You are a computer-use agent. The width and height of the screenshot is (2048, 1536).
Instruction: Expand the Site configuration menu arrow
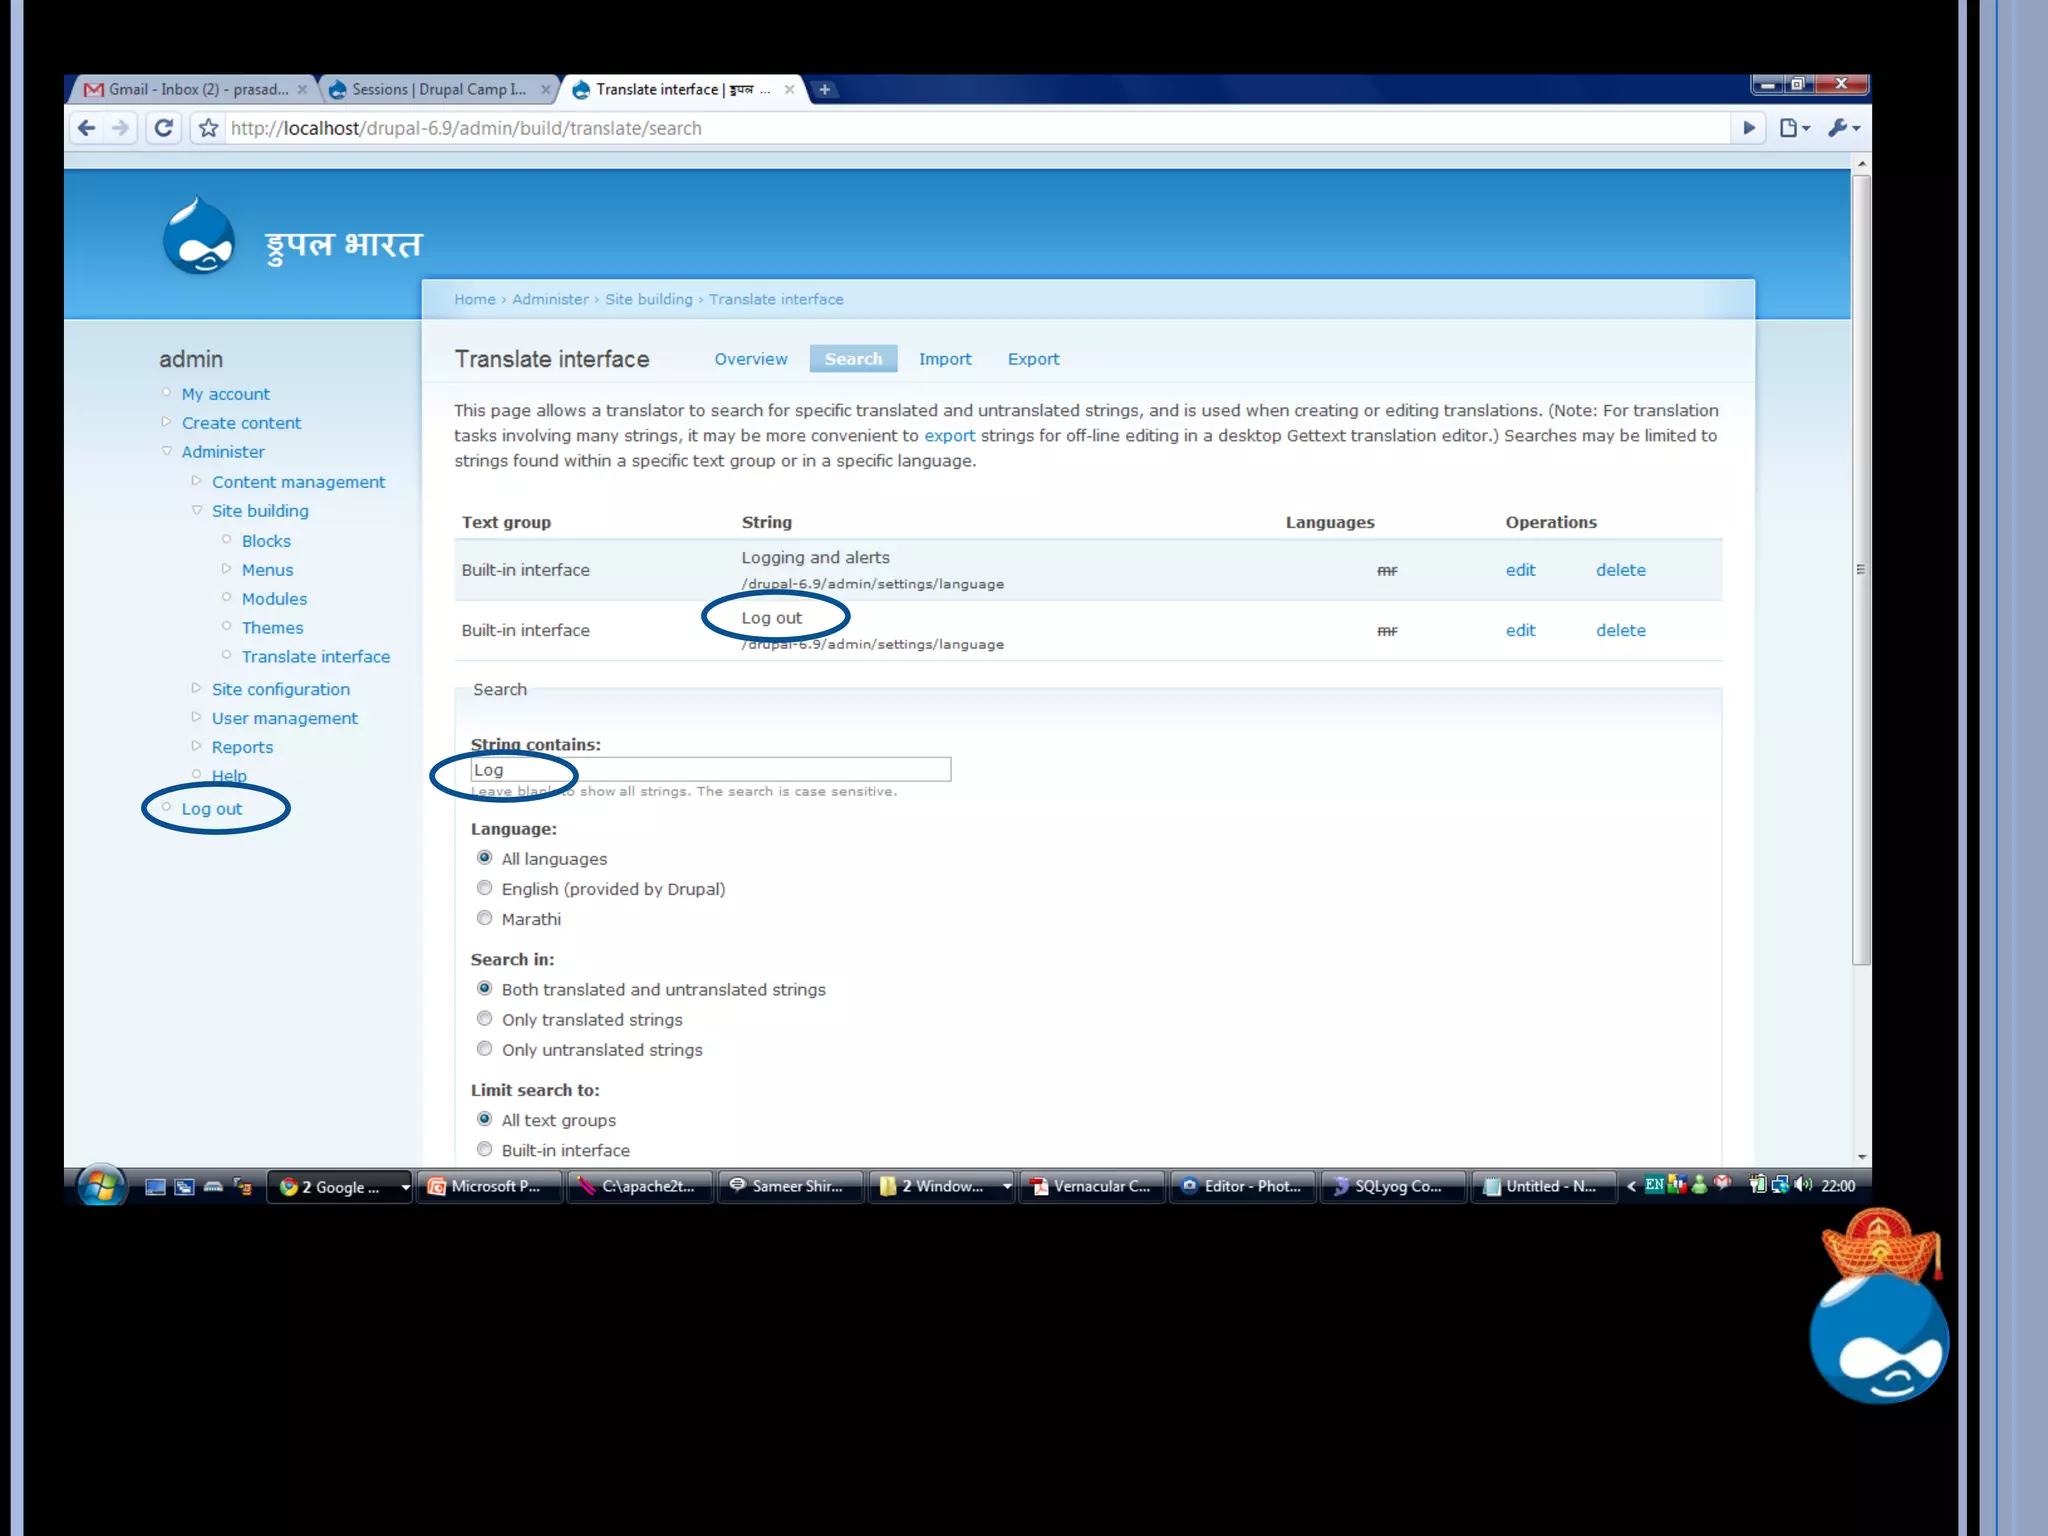(x=197, y=688)
